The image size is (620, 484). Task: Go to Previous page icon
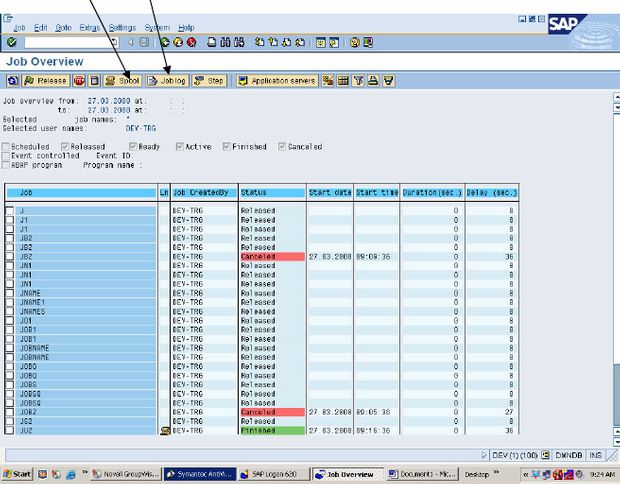273,42
